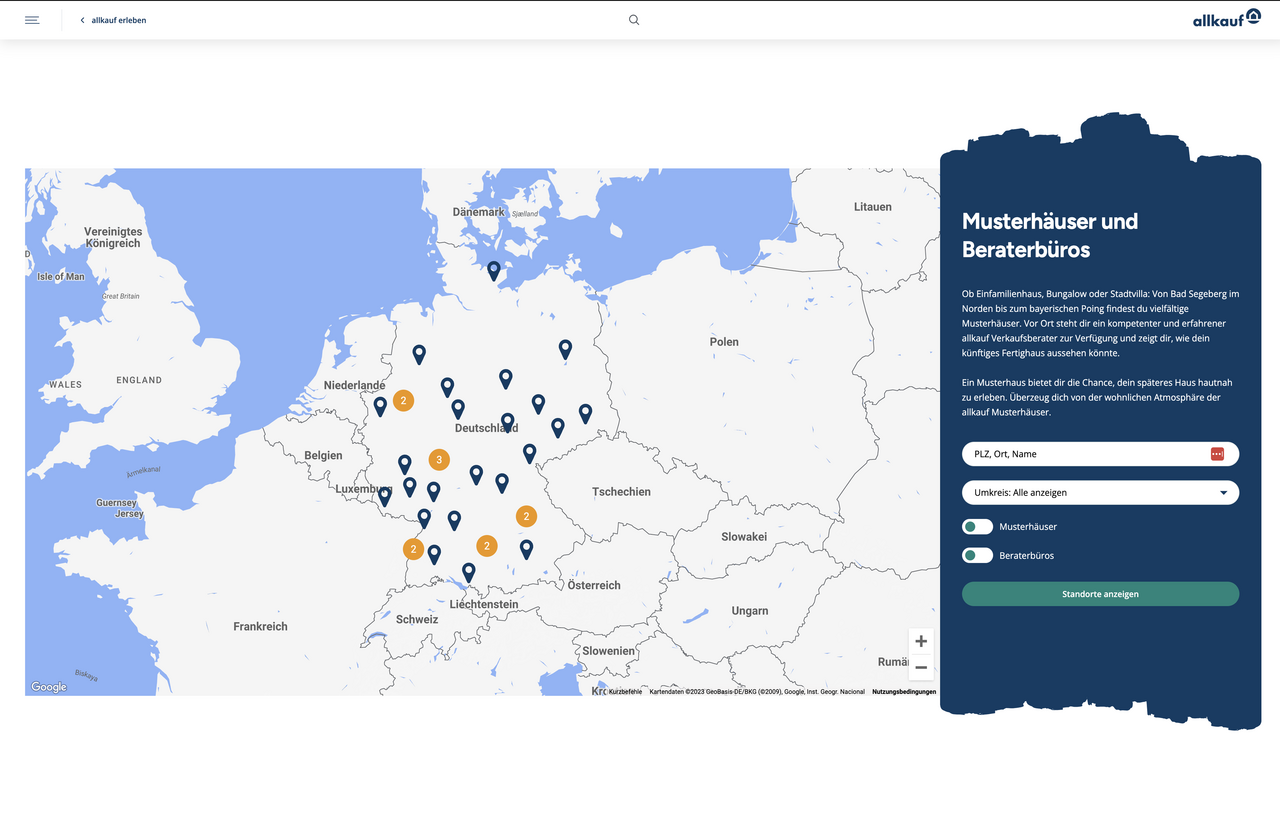Open the orange cluster marker labeled 3
This screenshot has width=1280, height=828.
tap(439, 459)
